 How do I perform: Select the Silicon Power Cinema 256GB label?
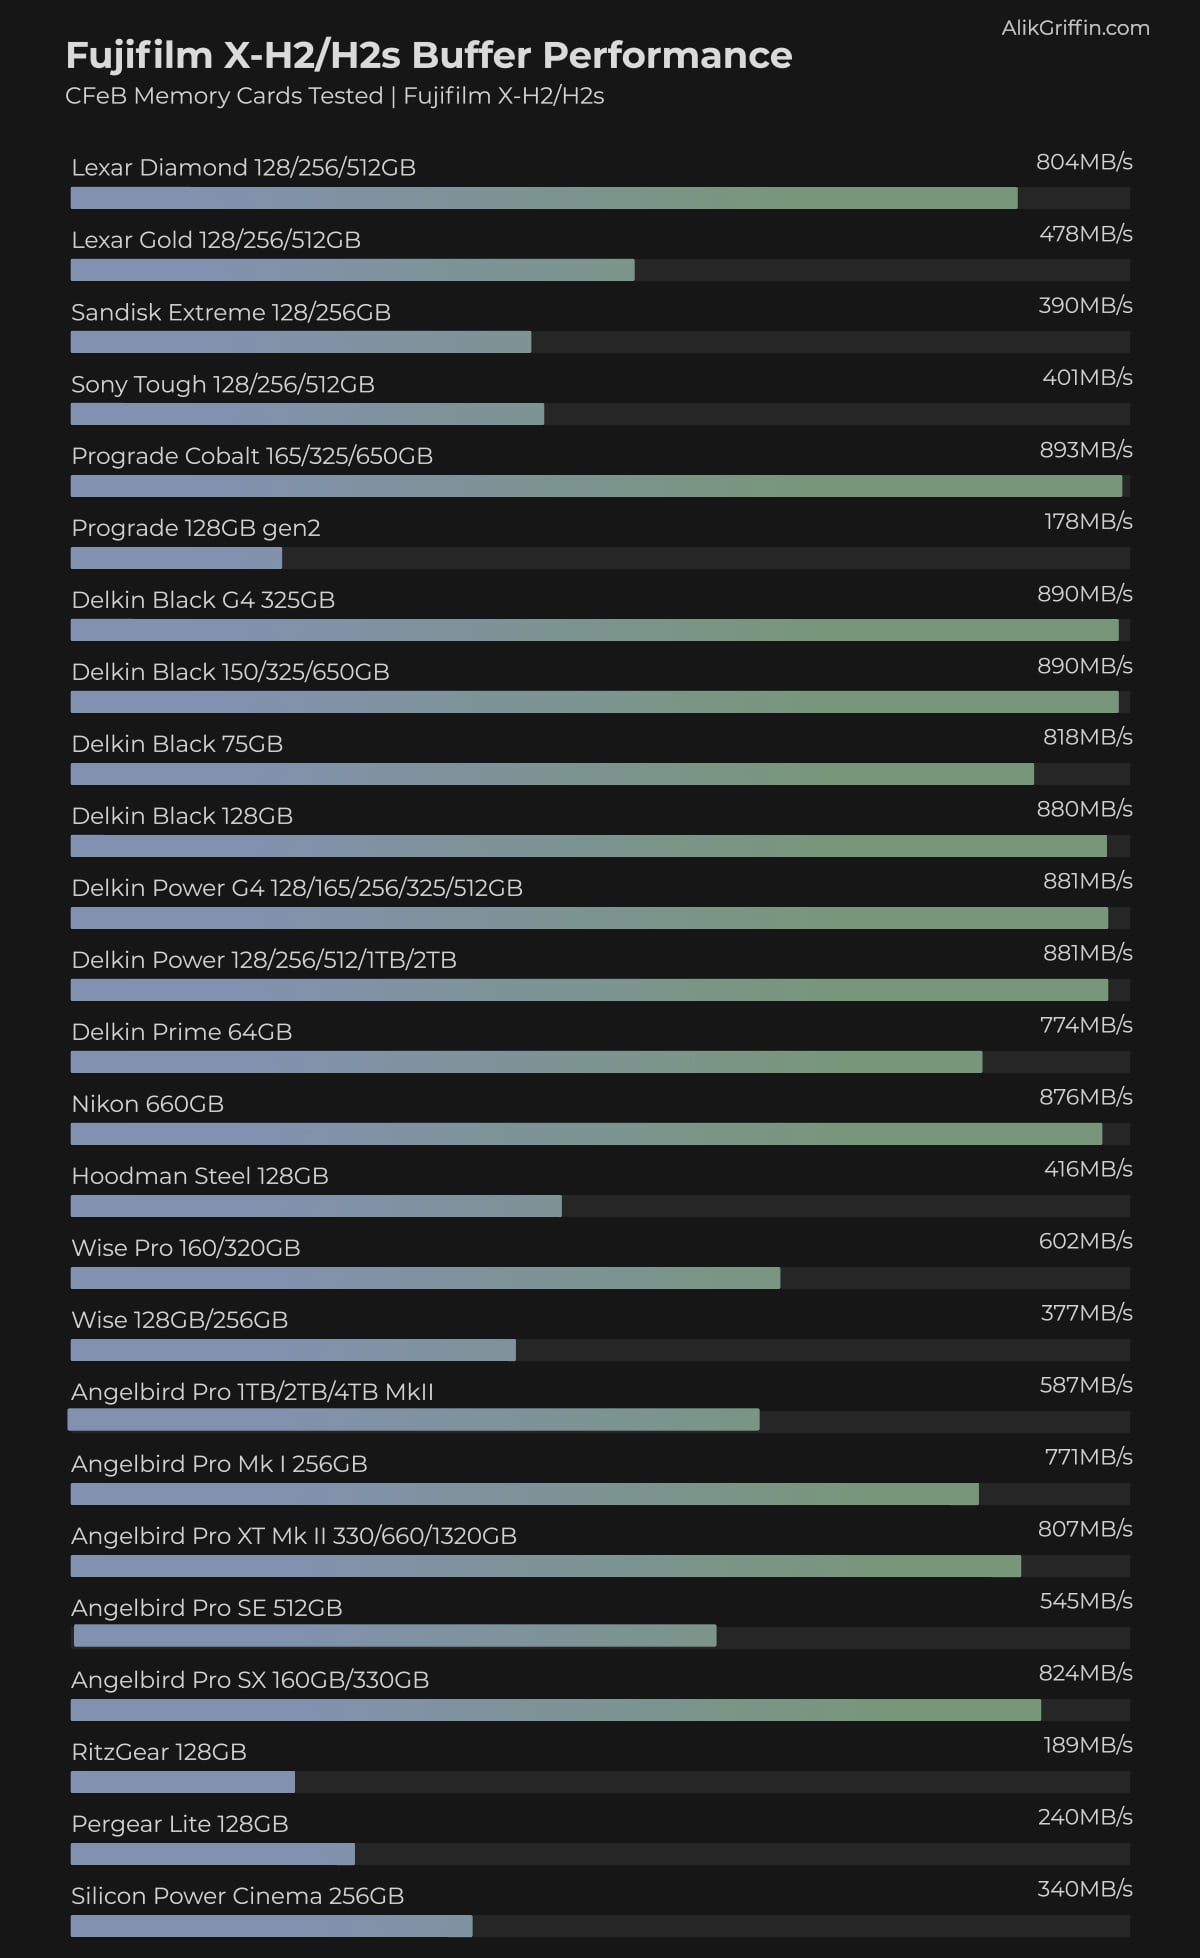point(237,1895)
